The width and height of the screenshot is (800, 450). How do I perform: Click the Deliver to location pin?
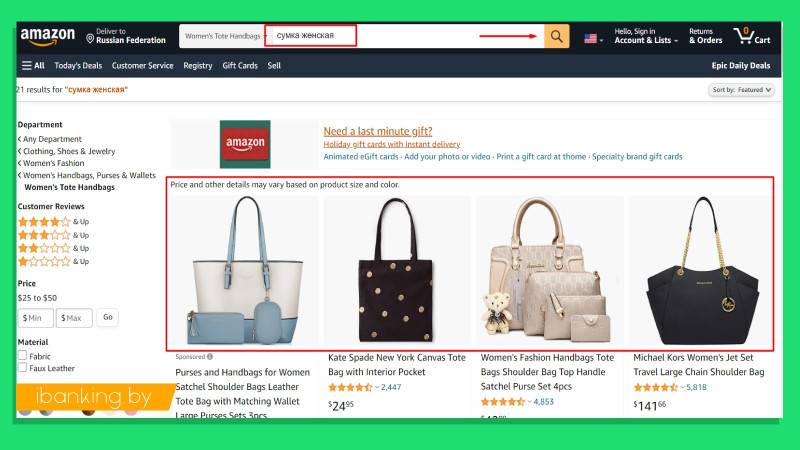90,39
